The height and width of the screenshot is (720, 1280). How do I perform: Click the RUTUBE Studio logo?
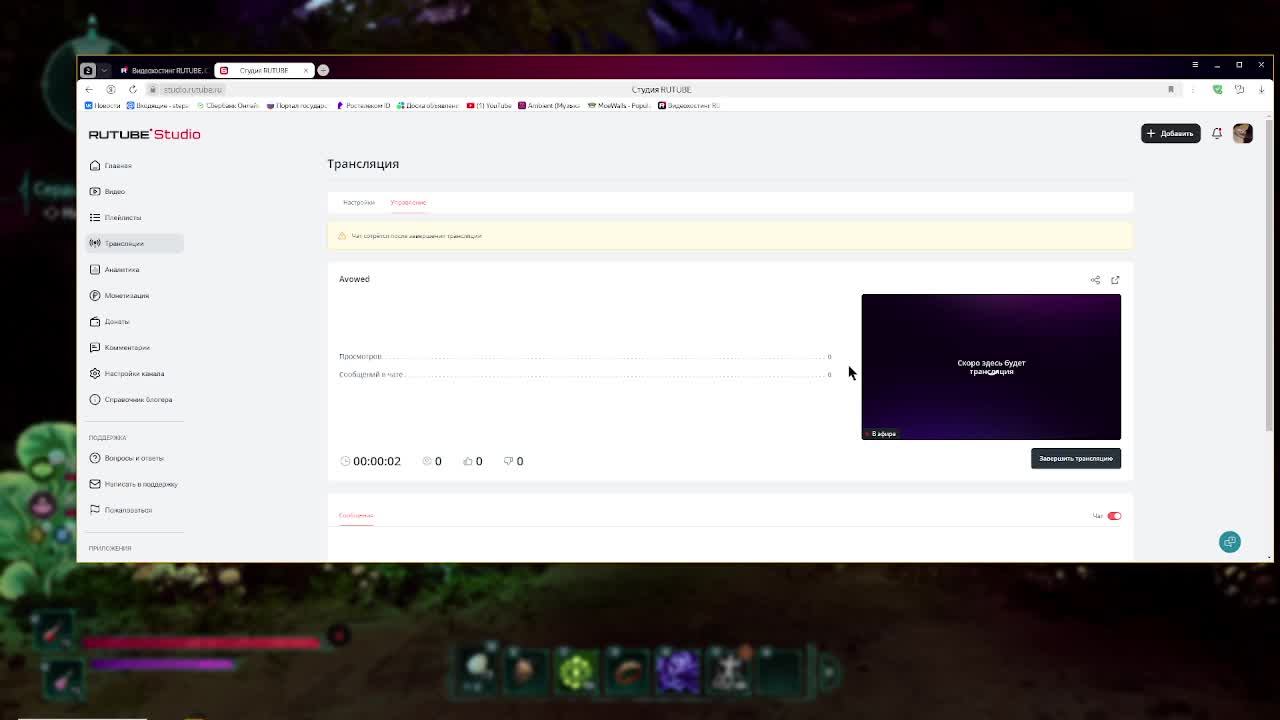point(144,134)
